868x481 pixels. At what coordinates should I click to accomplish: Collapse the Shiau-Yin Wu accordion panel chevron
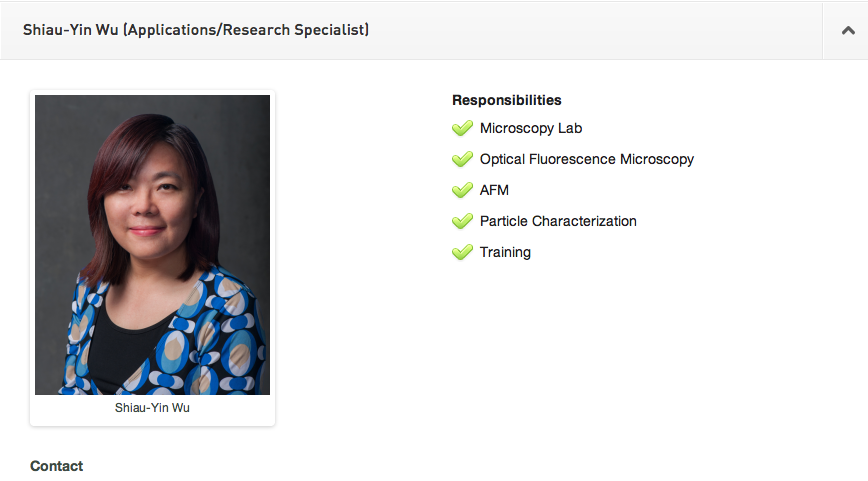pos(845,30)
